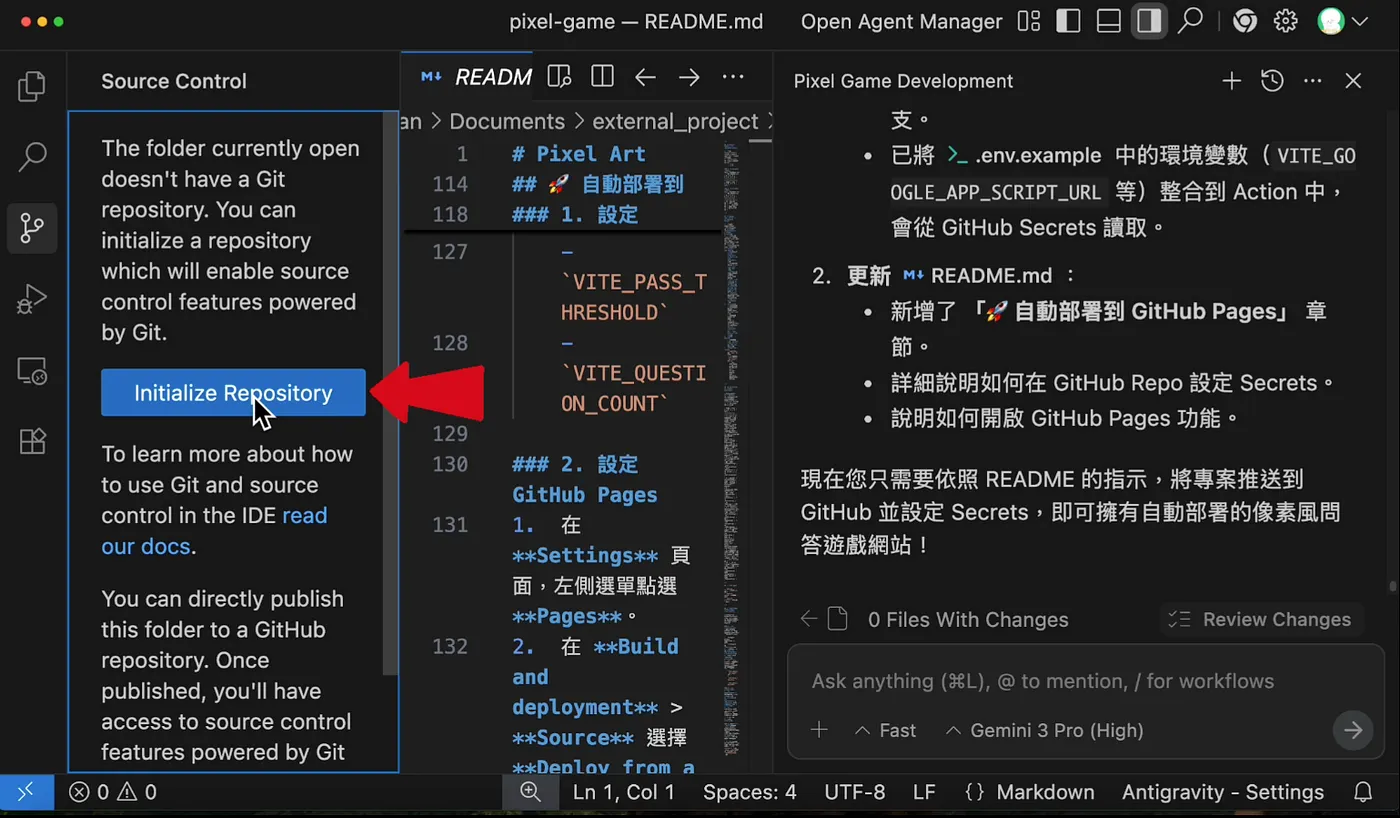Viewport: 1400px width, 818px height.
Task: Split the editor right
Action: [602, 77]
